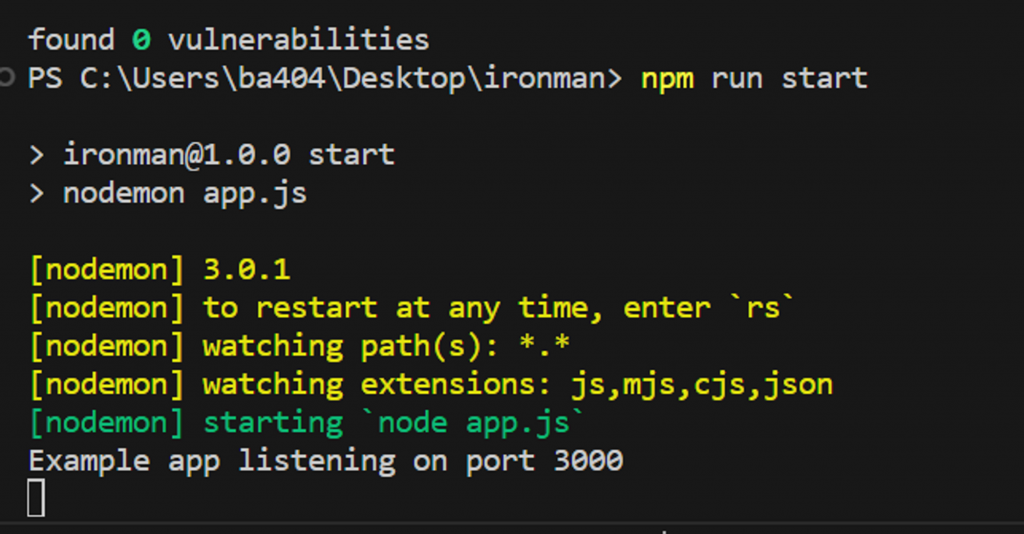Viewport: 1024px width, 534px height.
Task: Click the "found 0 vulnerabilities" line
Action: [229, 40]
